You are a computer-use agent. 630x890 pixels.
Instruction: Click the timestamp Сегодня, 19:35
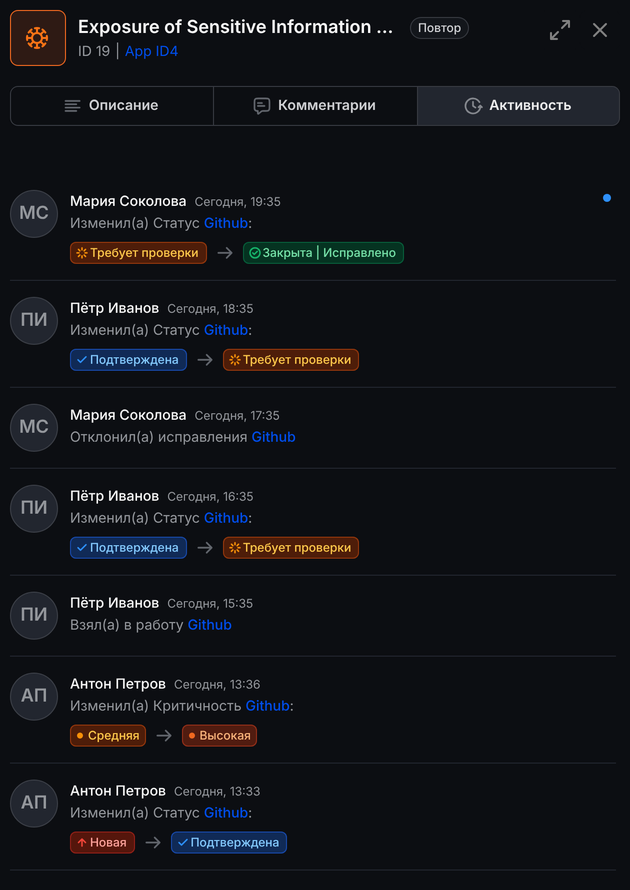pos(237,202)
